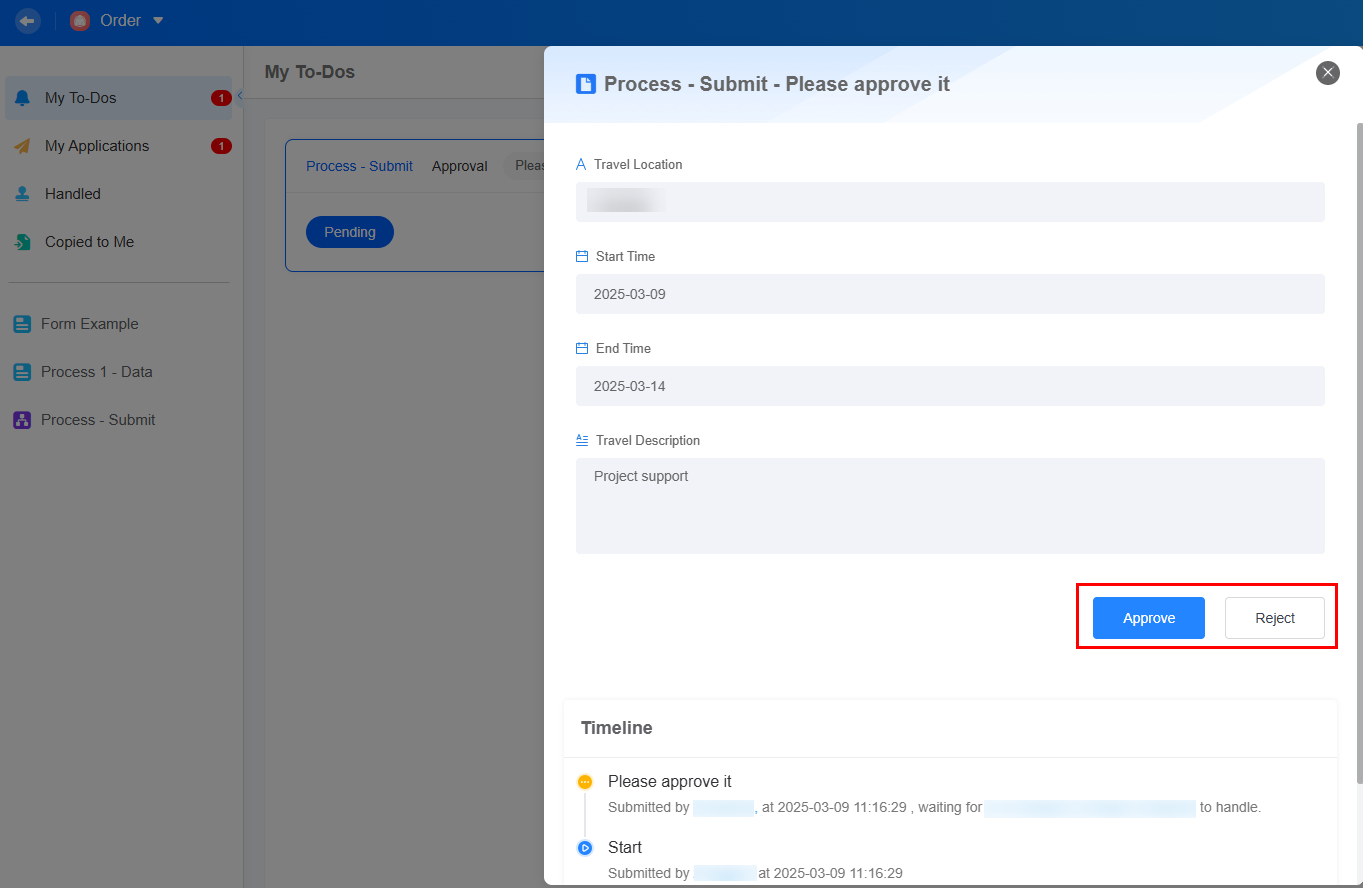Screen dimensions: 1363x888
Task: Click the Travel Description text area
Action: pyautogui.click(x=950, y=506)
